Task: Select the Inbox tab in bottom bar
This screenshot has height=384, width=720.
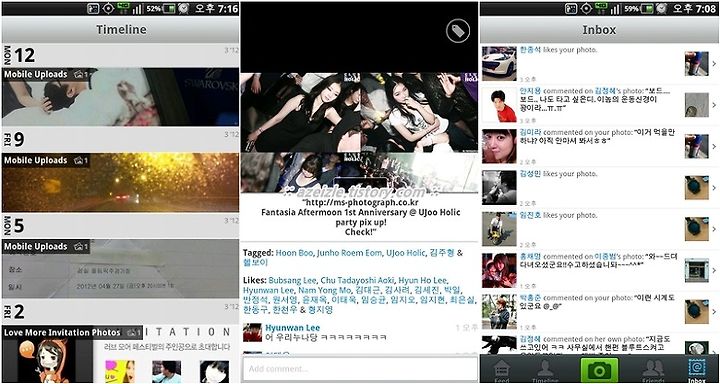Action: pyautogui.click(x=697, y=370)
